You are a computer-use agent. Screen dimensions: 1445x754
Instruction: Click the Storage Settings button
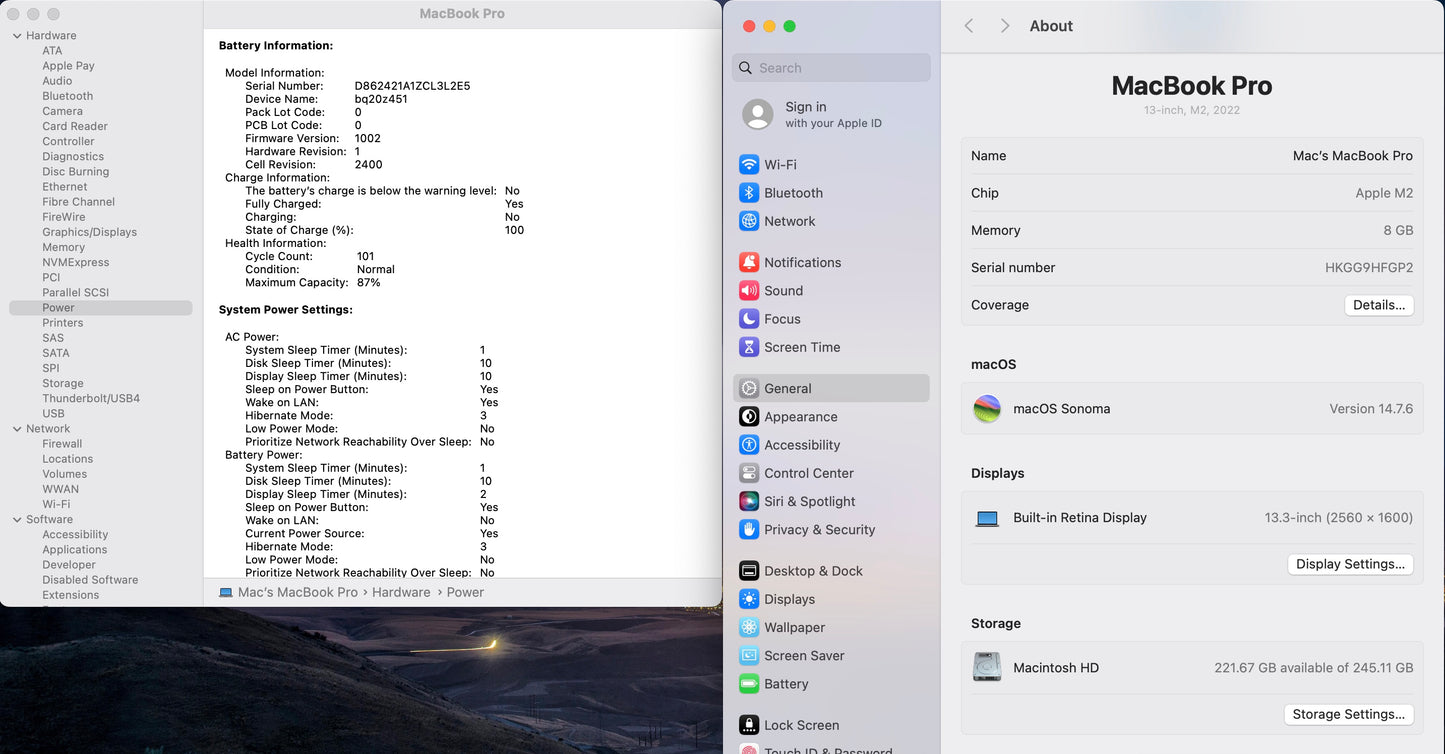1348,714
